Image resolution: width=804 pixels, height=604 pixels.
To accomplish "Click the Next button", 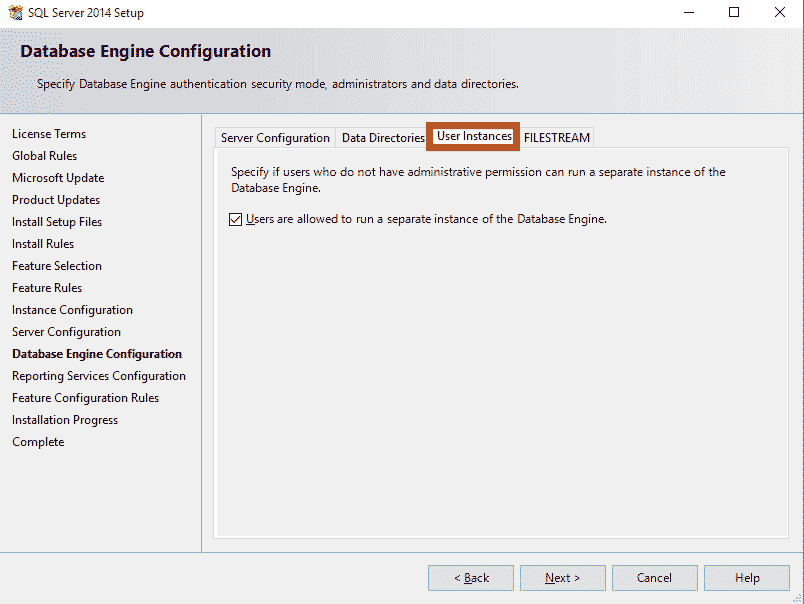I will click(x=562, y=577).
